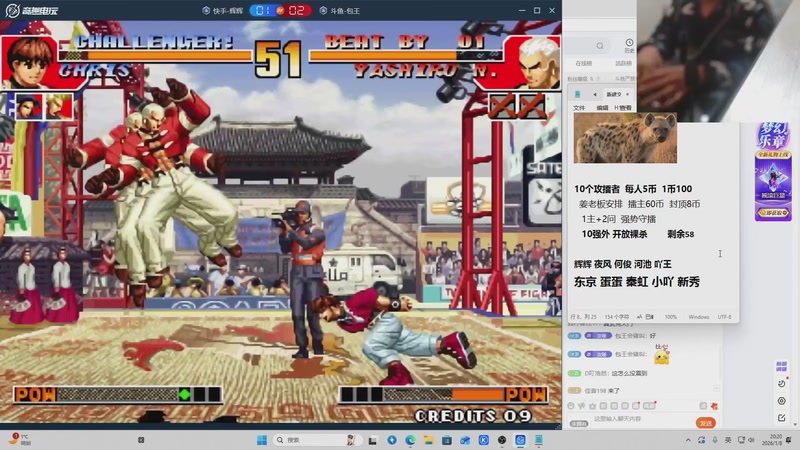Open Microsoft Edge from the taskbar

point(410,440)
